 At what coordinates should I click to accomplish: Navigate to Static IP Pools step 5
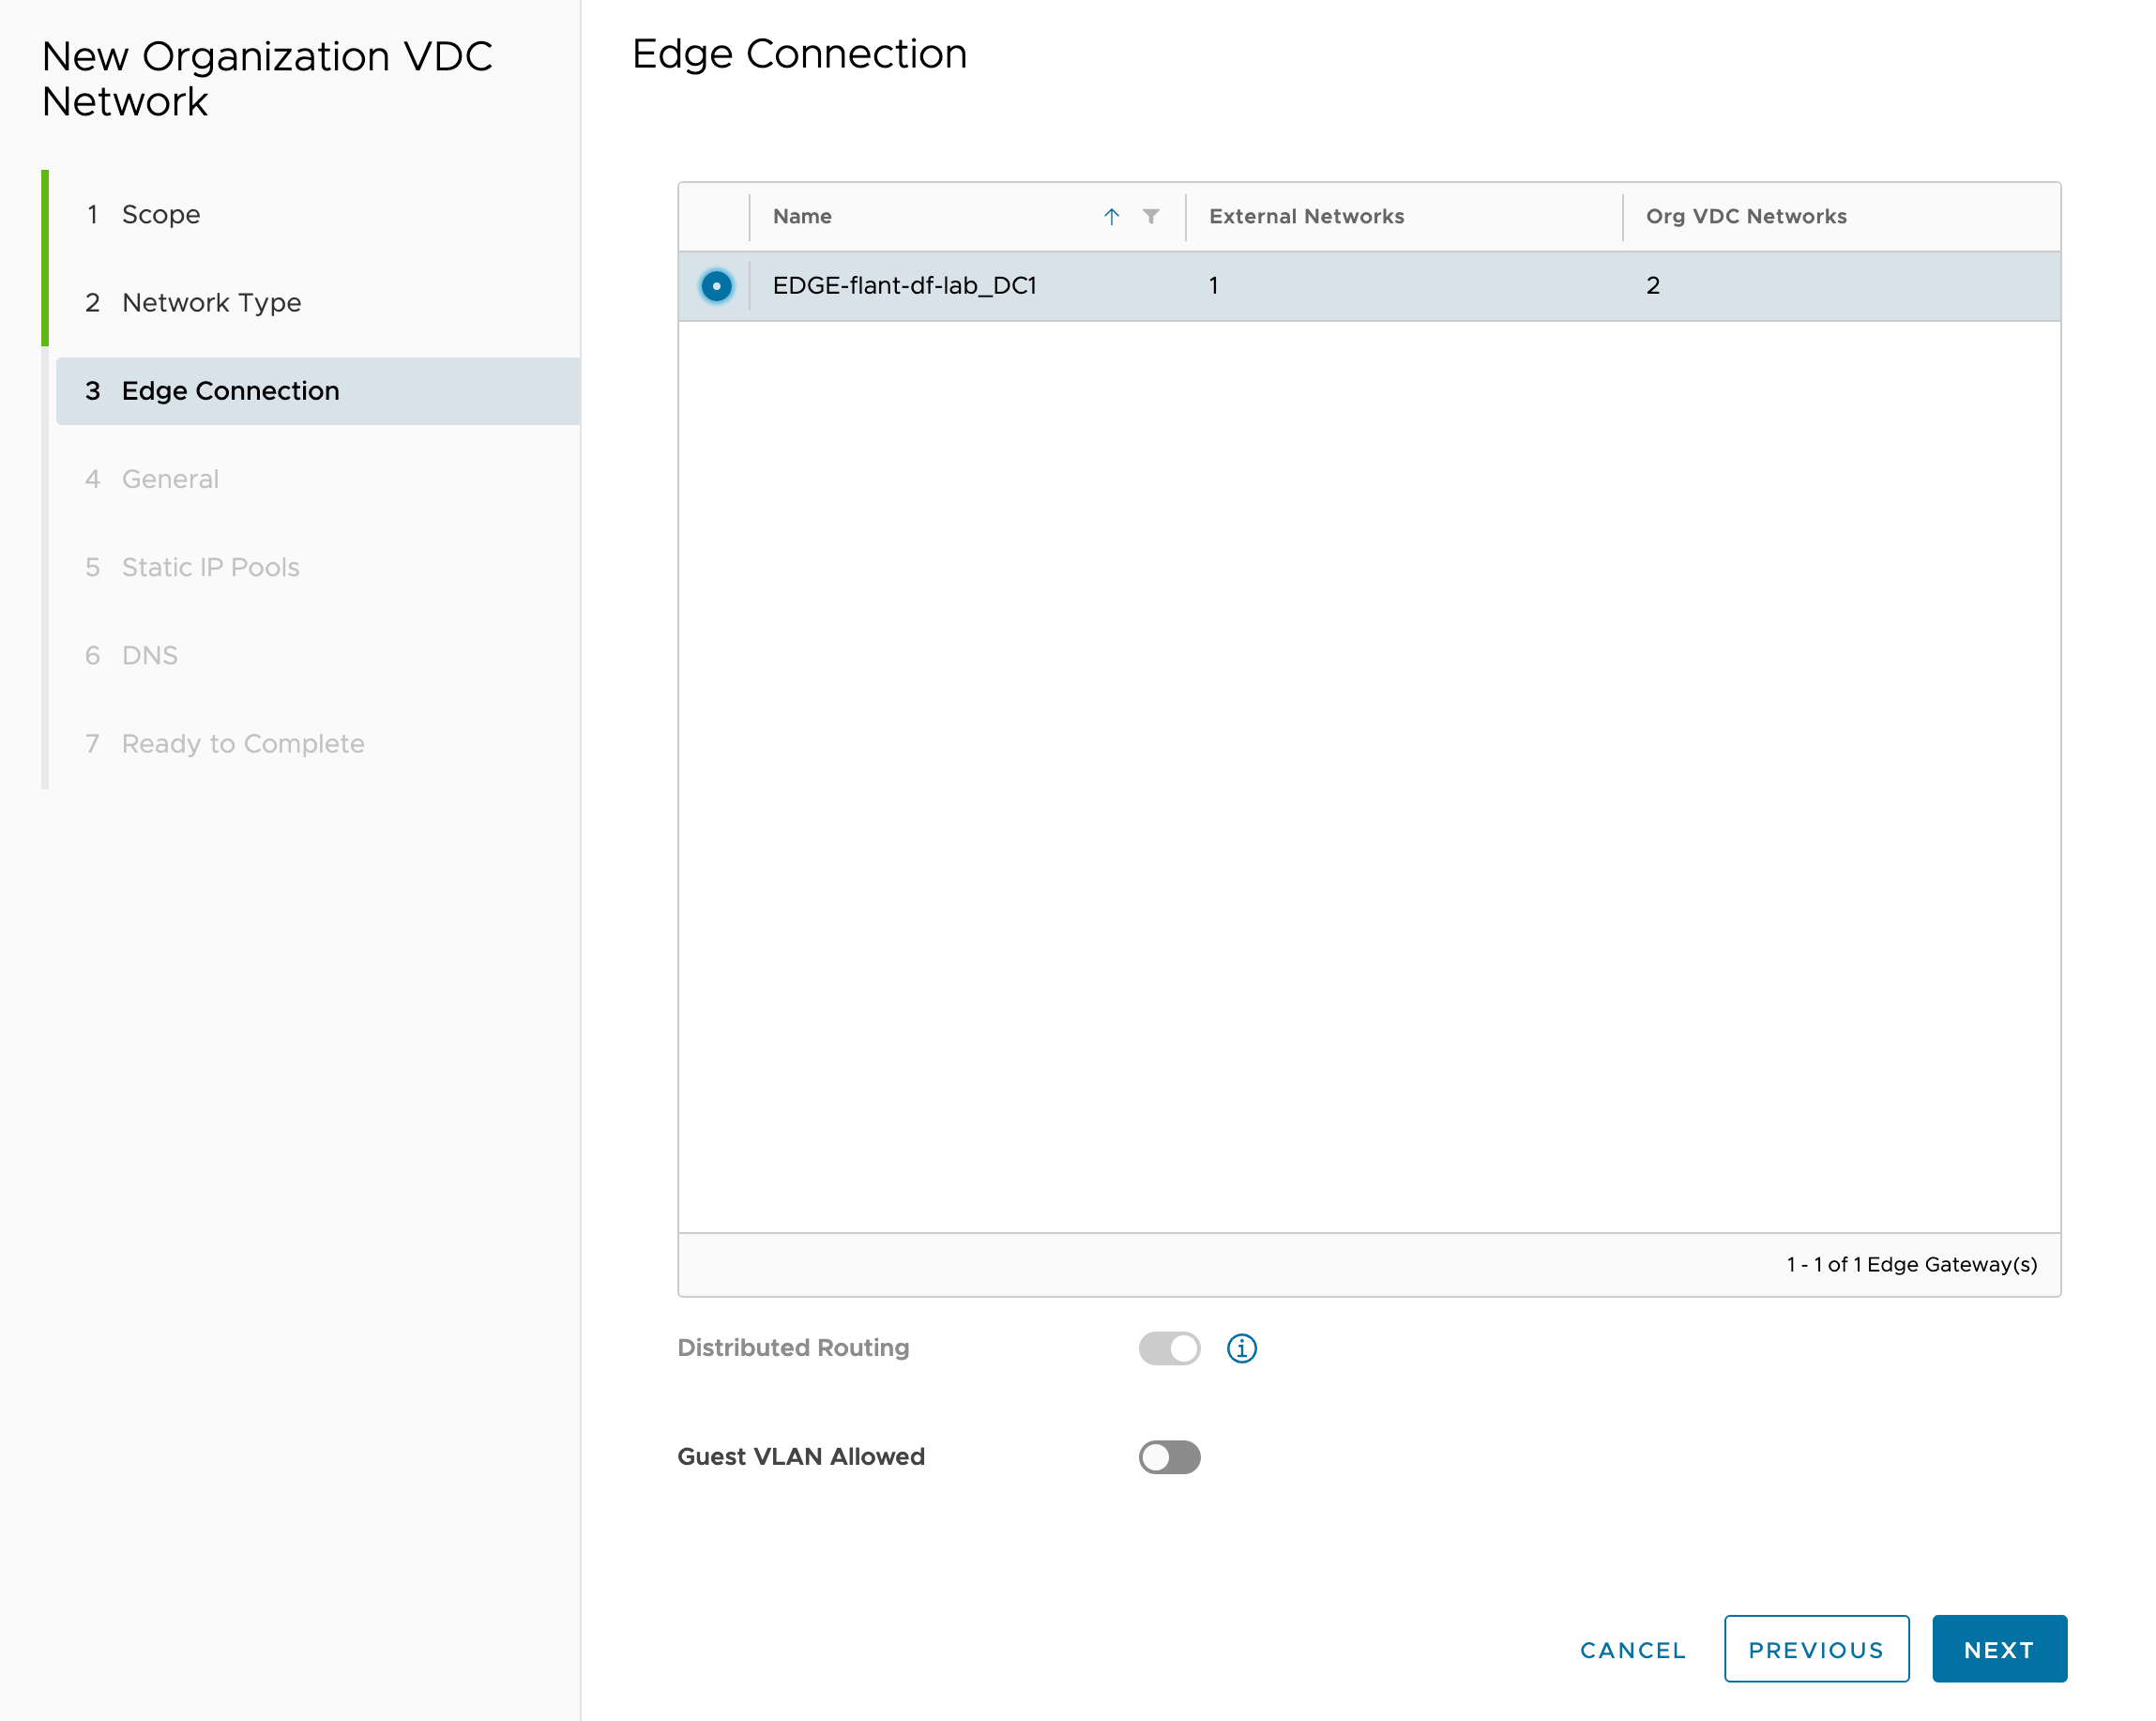pyautogui.click(x=211, y=567)
